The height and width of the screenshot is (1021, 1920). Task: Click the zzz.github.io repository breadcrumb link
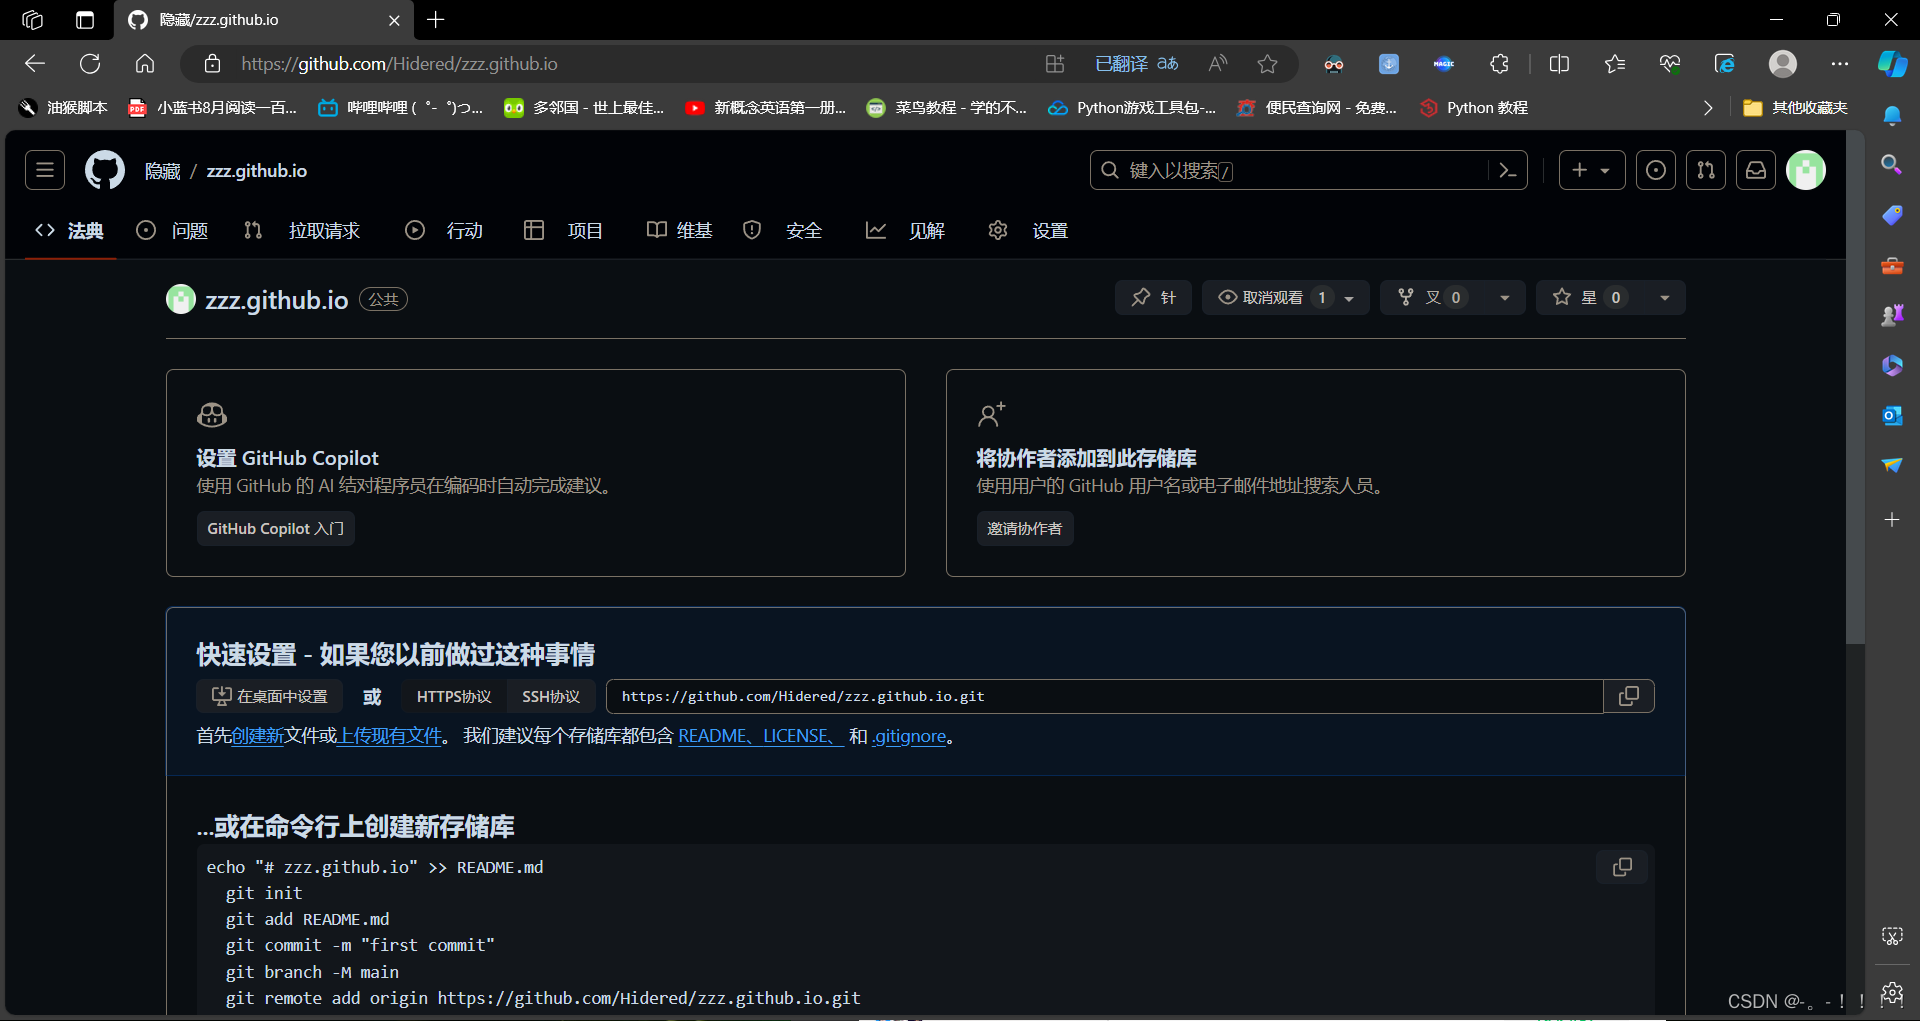pyautogui.click(x=257, y=171)
